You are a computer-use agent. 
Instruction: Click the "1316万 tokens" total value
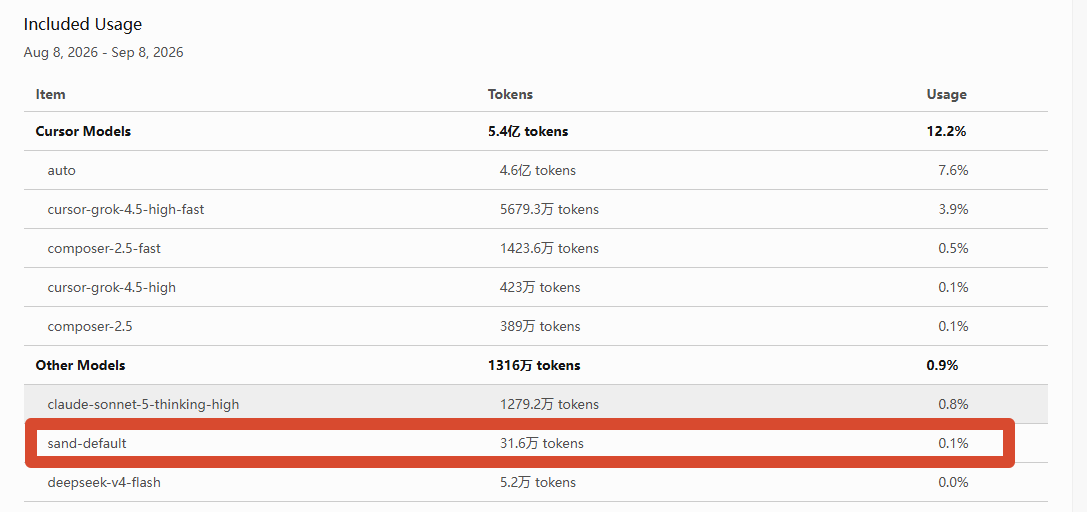tap(534, 365)
